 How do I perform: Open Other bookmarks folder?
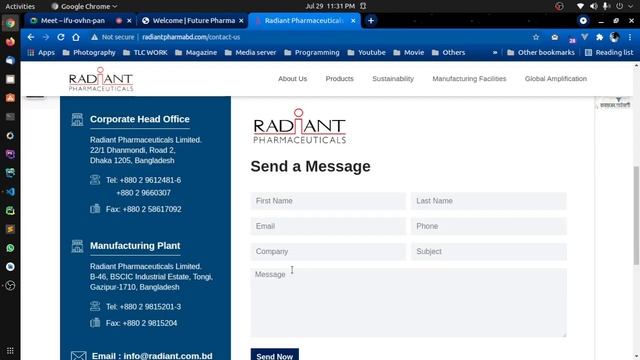pos(541,53)
